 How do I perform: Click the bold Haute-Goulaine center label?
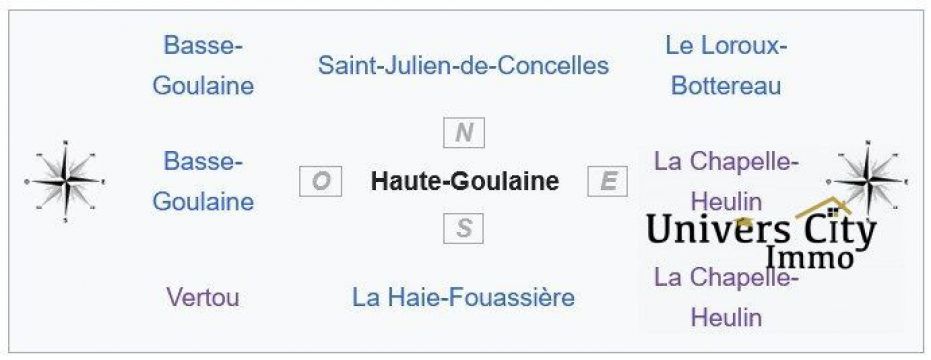464,181
